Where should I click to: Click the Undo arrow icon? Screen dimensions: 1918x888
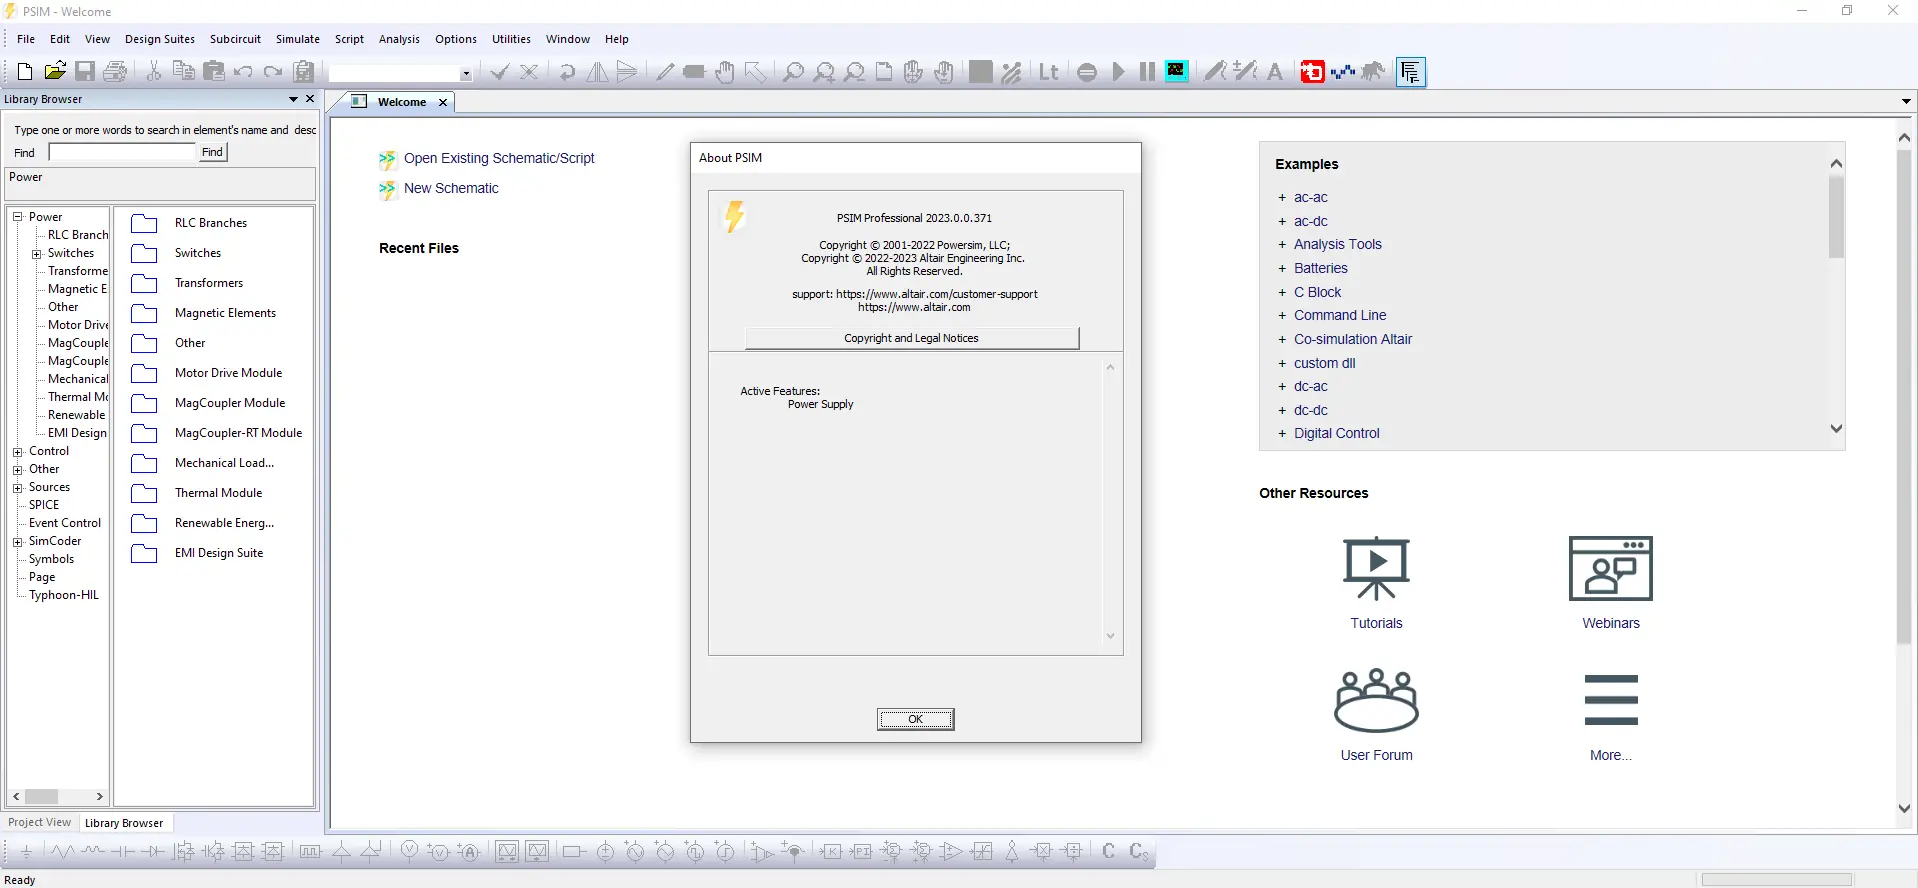tap(243, 72)
